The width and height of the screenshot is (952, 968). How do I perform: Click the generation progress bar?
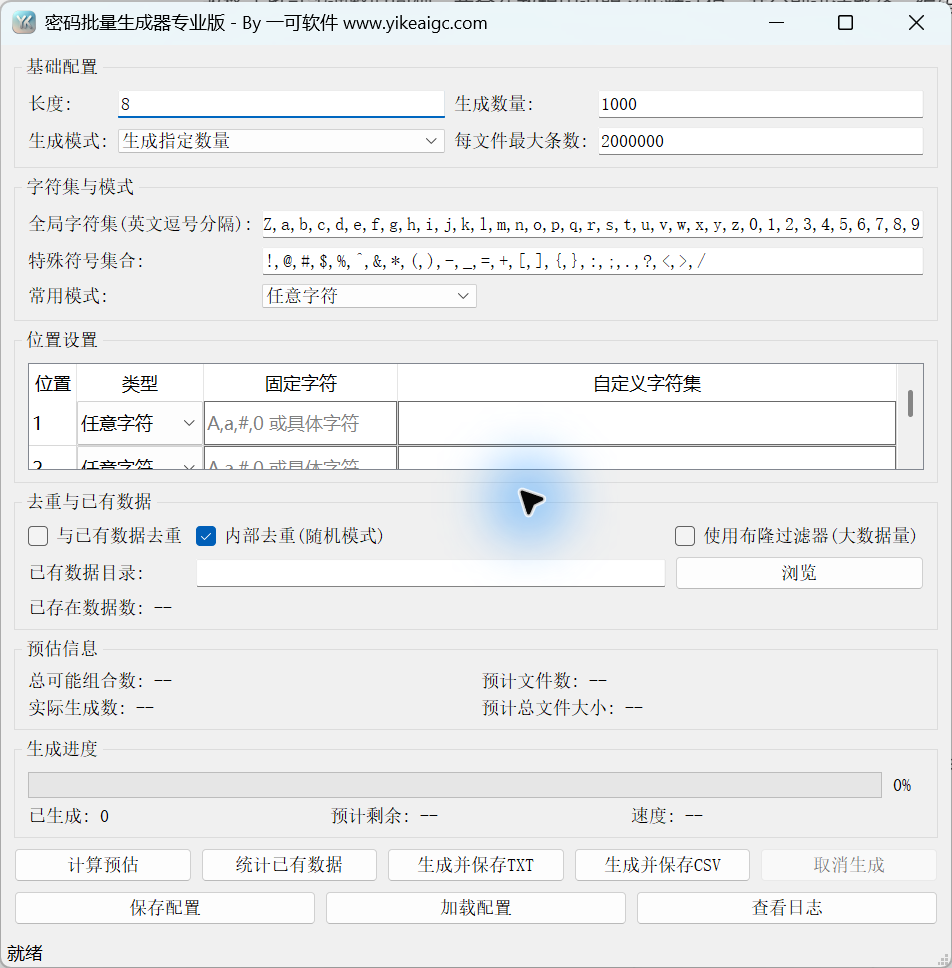point(454,785)
